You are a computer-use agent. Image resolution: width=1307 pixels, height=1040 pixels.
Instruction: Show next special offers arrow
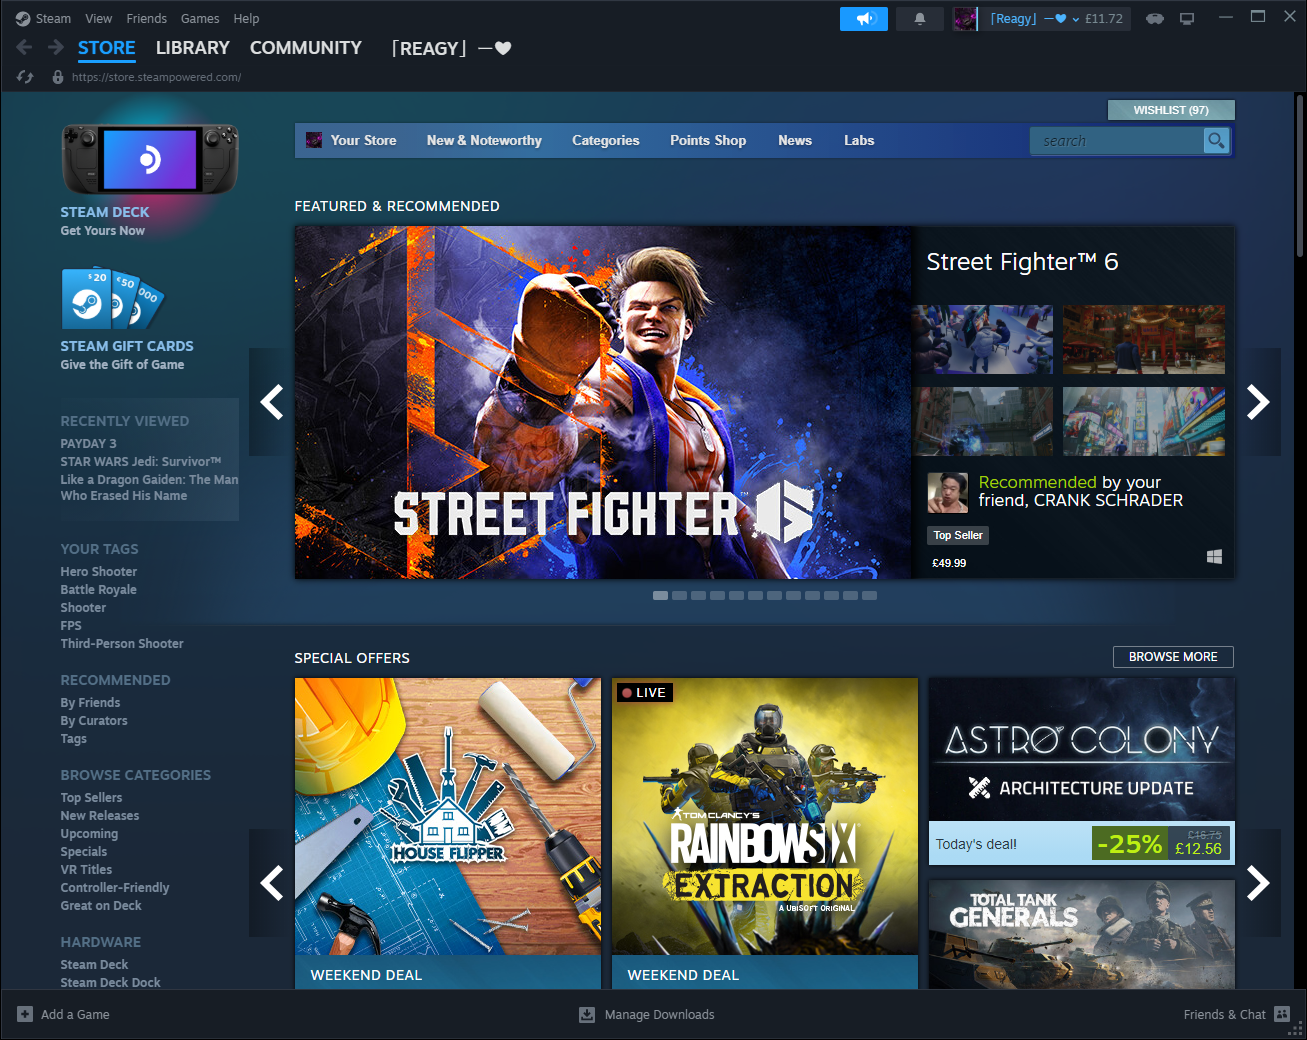[x=1258, y=883]
